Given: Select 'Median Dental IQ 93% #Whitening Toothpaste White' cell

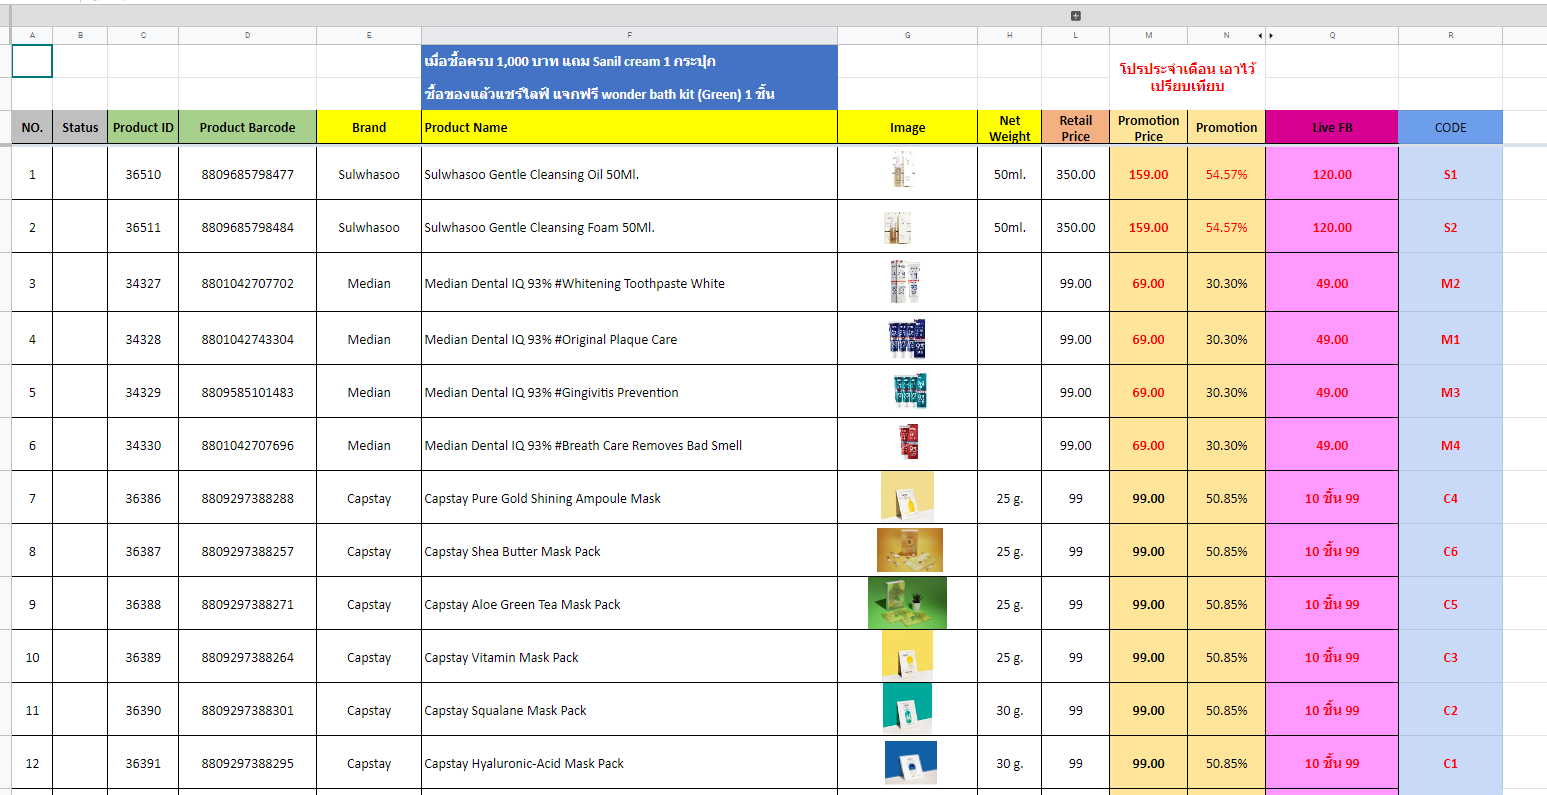Looking at the screenshot, I should coord(629,283).
